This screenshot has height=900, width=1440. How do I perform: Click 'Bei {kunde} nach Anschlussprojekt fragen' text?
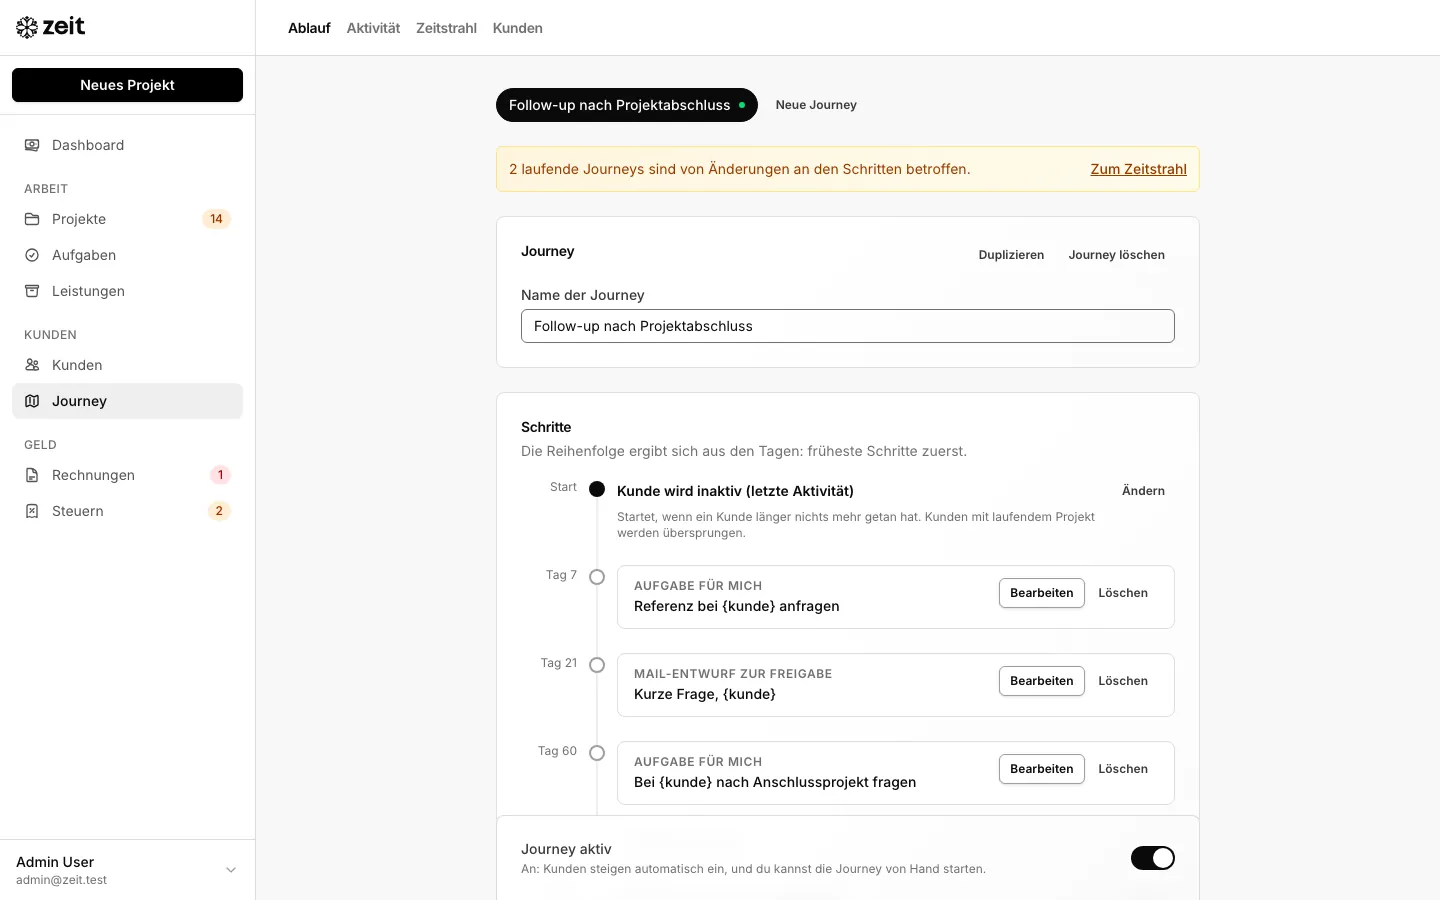click(x=775, y=782)
